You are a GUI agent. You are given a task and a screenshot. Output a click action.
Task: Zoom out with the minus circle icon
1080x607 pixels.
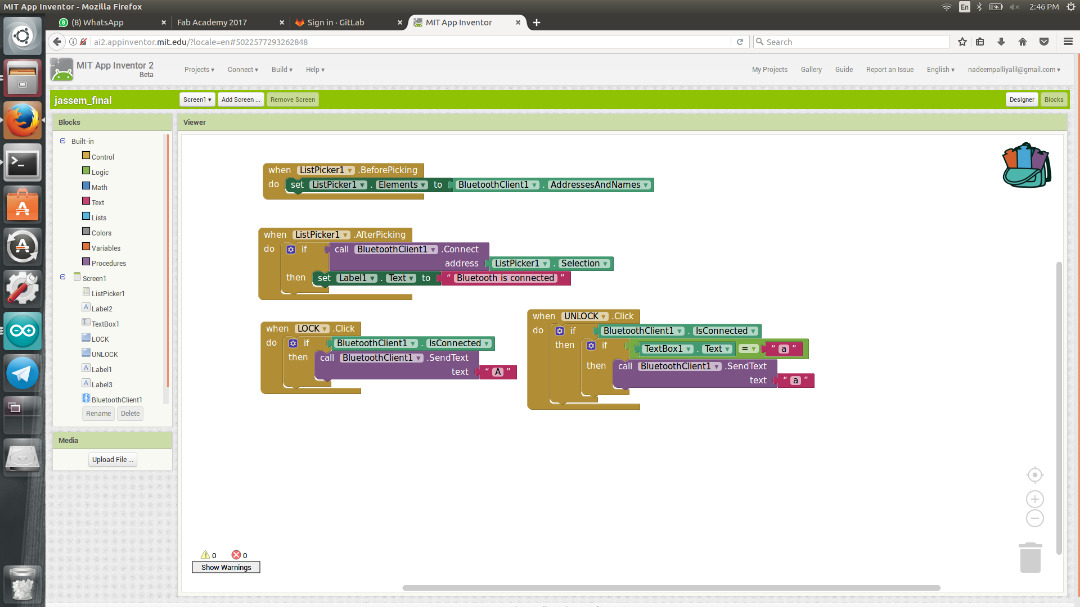point(1035,518)
